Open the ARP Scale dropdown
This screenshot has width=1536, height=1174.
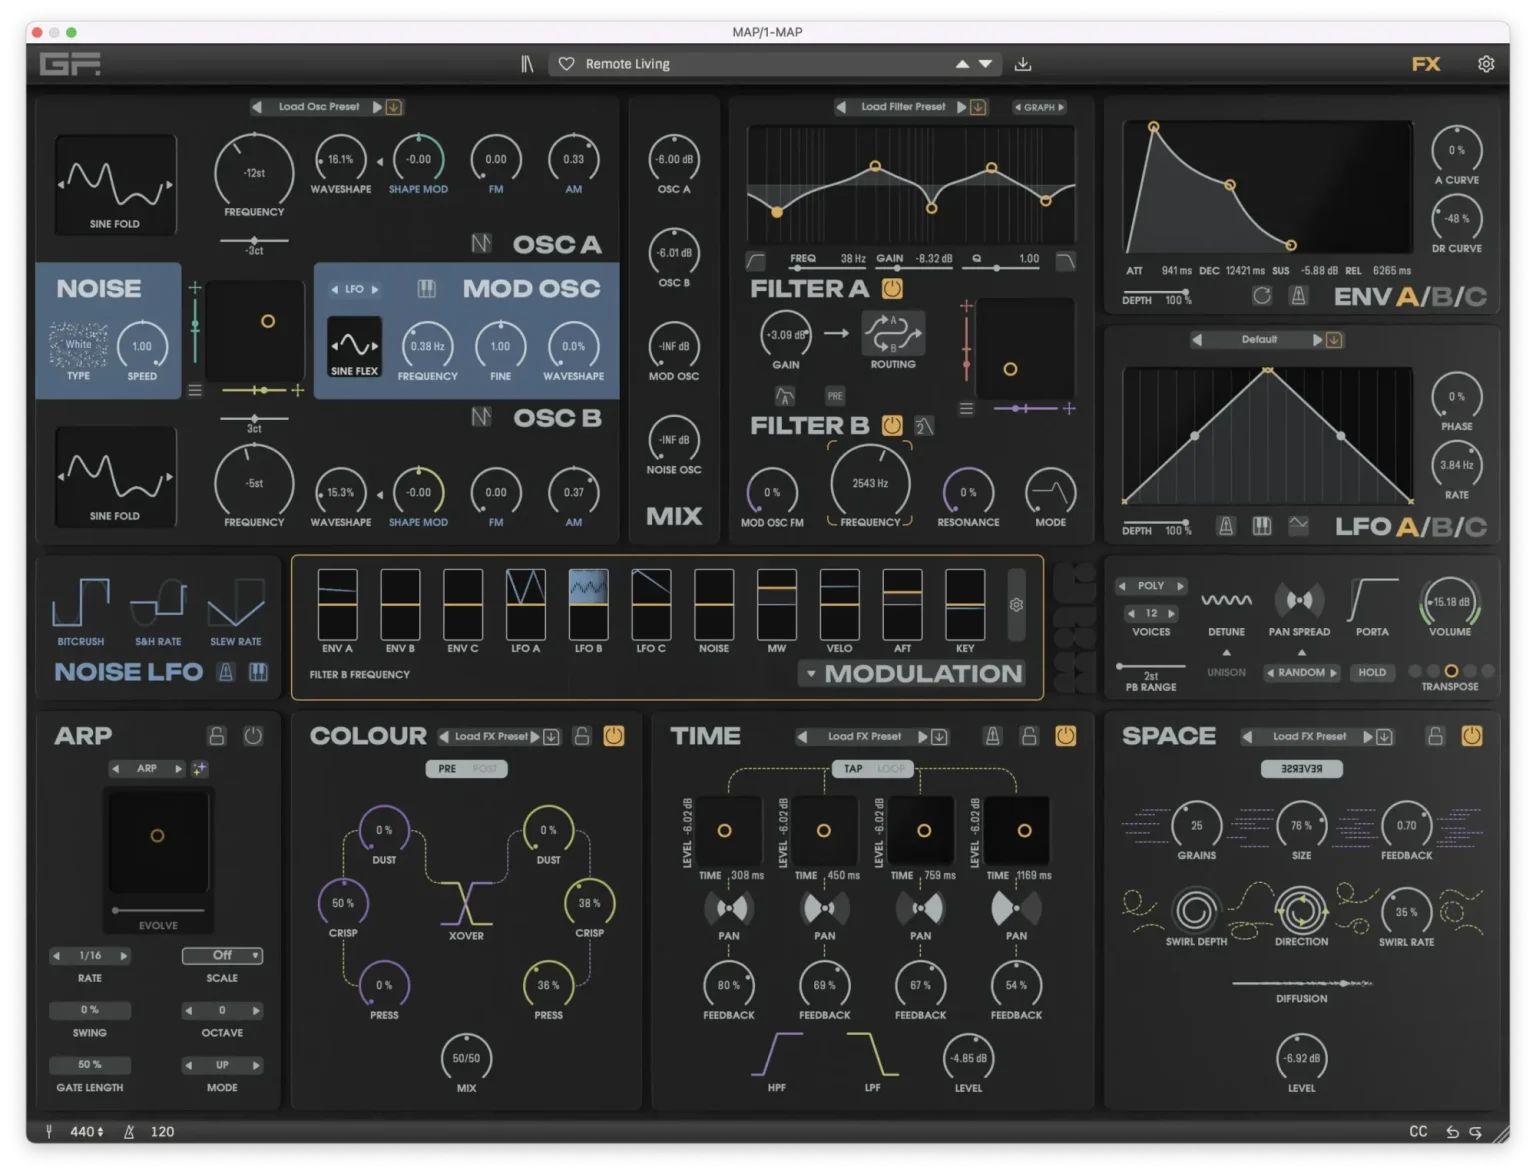pos(222,956)
